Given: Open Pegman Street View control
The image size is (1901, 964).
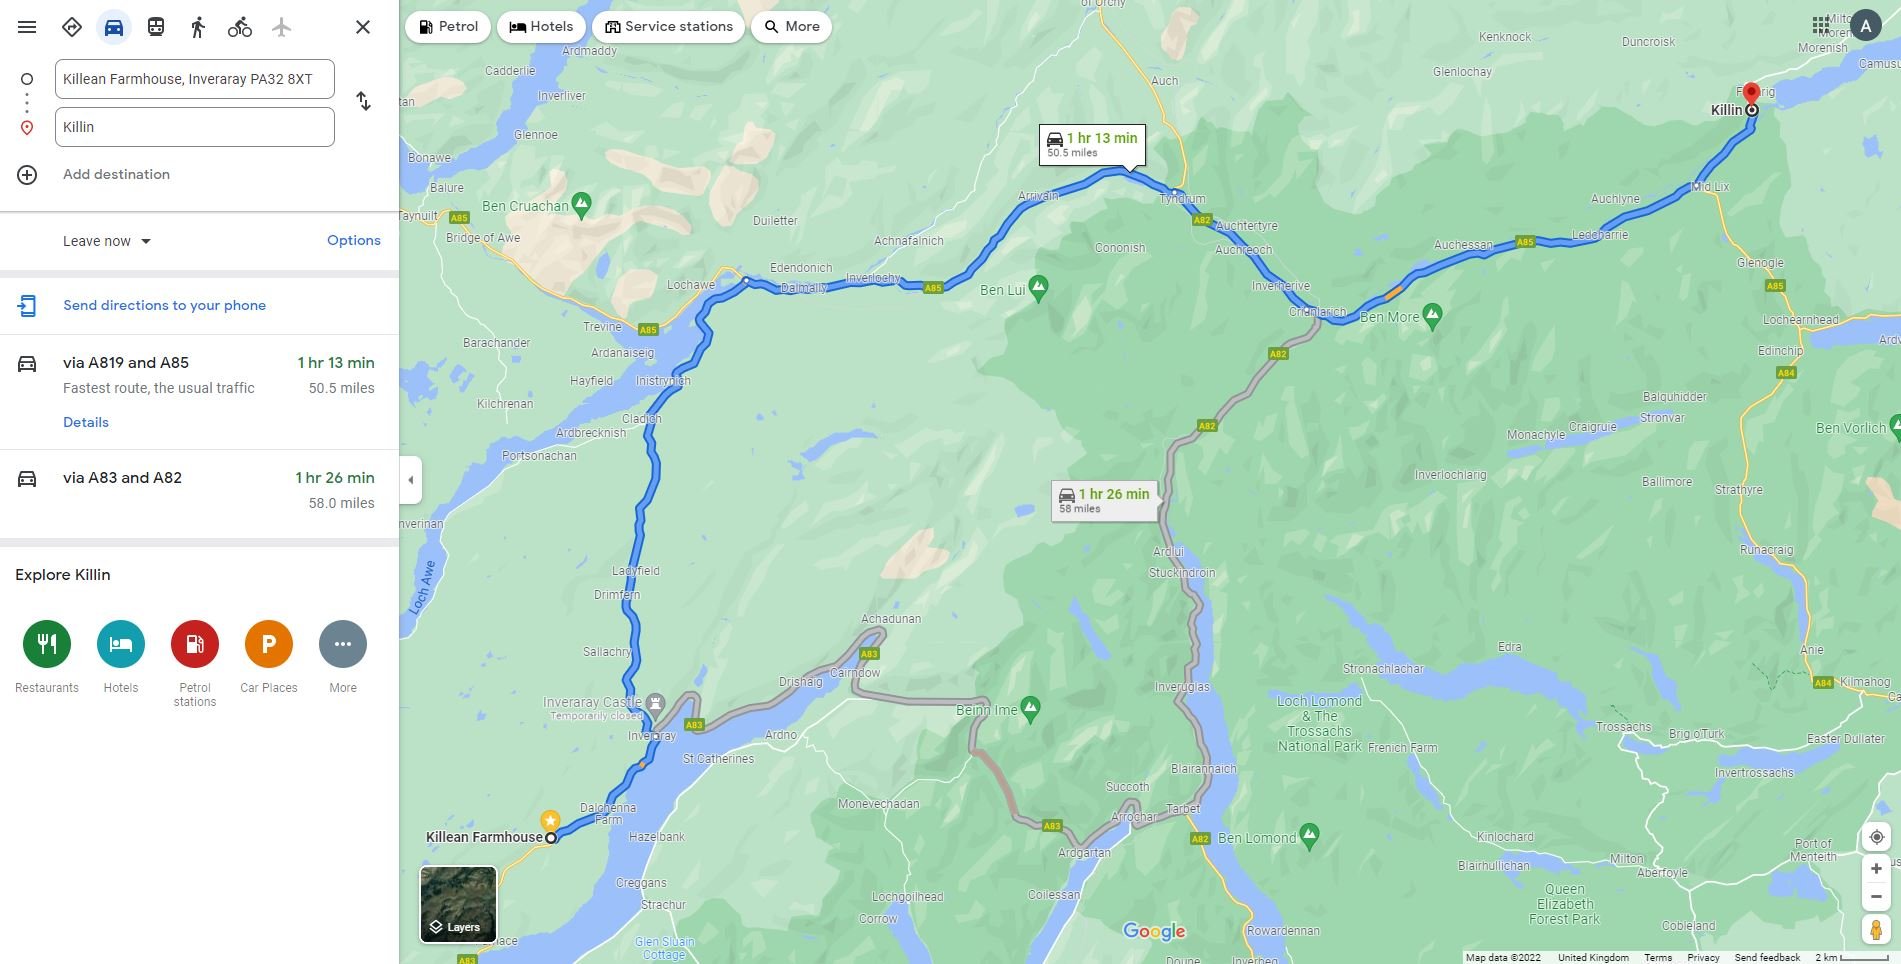Looking at the screenshot, I should [x=1876, y=929].
